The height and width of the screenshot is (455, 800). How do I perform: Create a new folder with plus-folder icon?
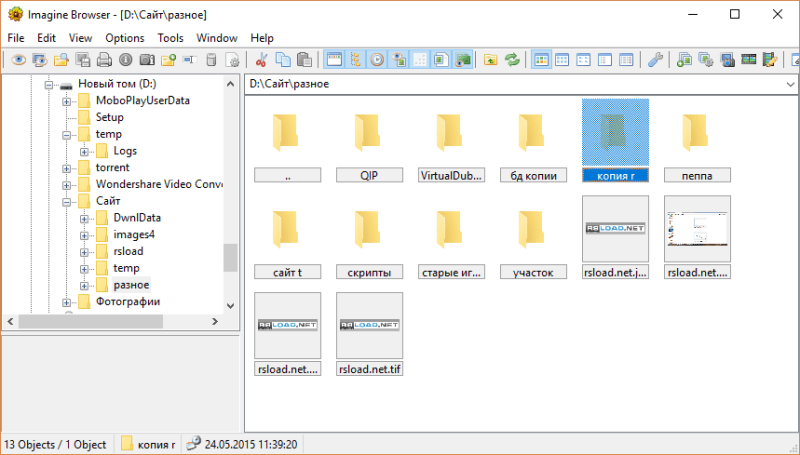168,60
